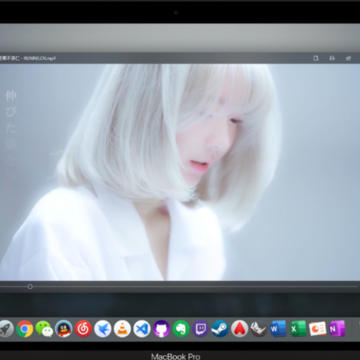Click the video frame showing white-haired girl
360x360 pixels.
[x=180, y=172]
